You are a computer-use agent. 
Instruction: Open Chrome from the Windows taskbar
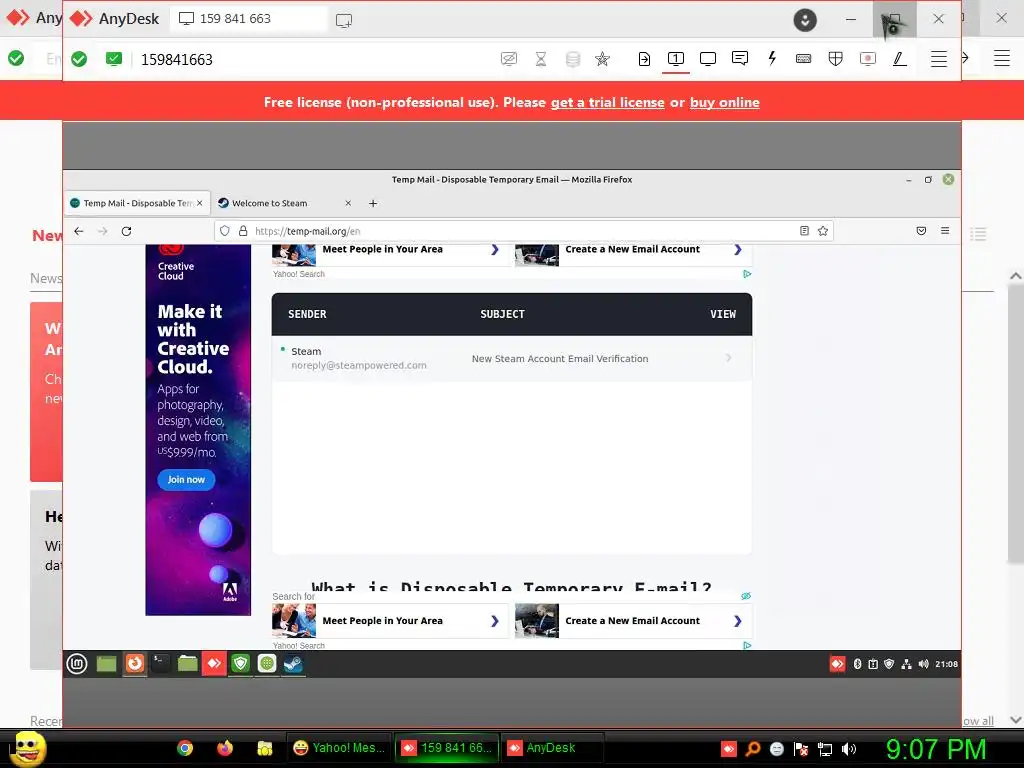click(185, 748)
